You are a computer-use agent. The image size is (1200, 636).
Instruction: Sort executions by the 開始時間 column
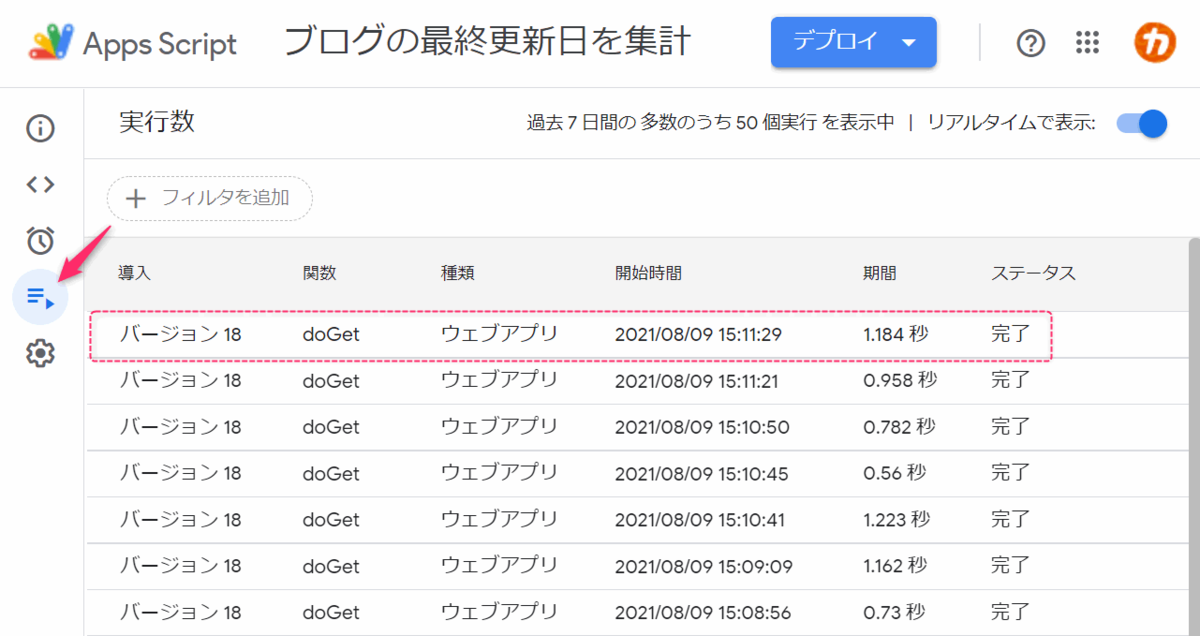coord(648,272)
